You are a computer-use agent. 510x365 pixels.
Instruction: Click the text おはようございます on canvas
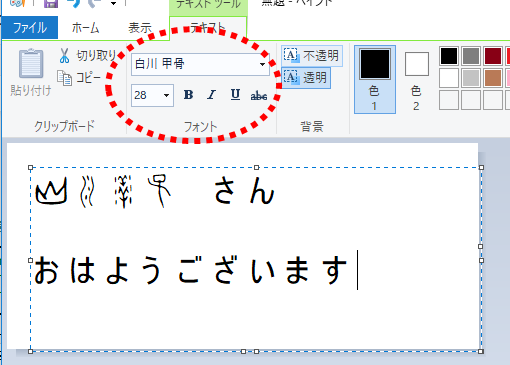coord(191,269)
